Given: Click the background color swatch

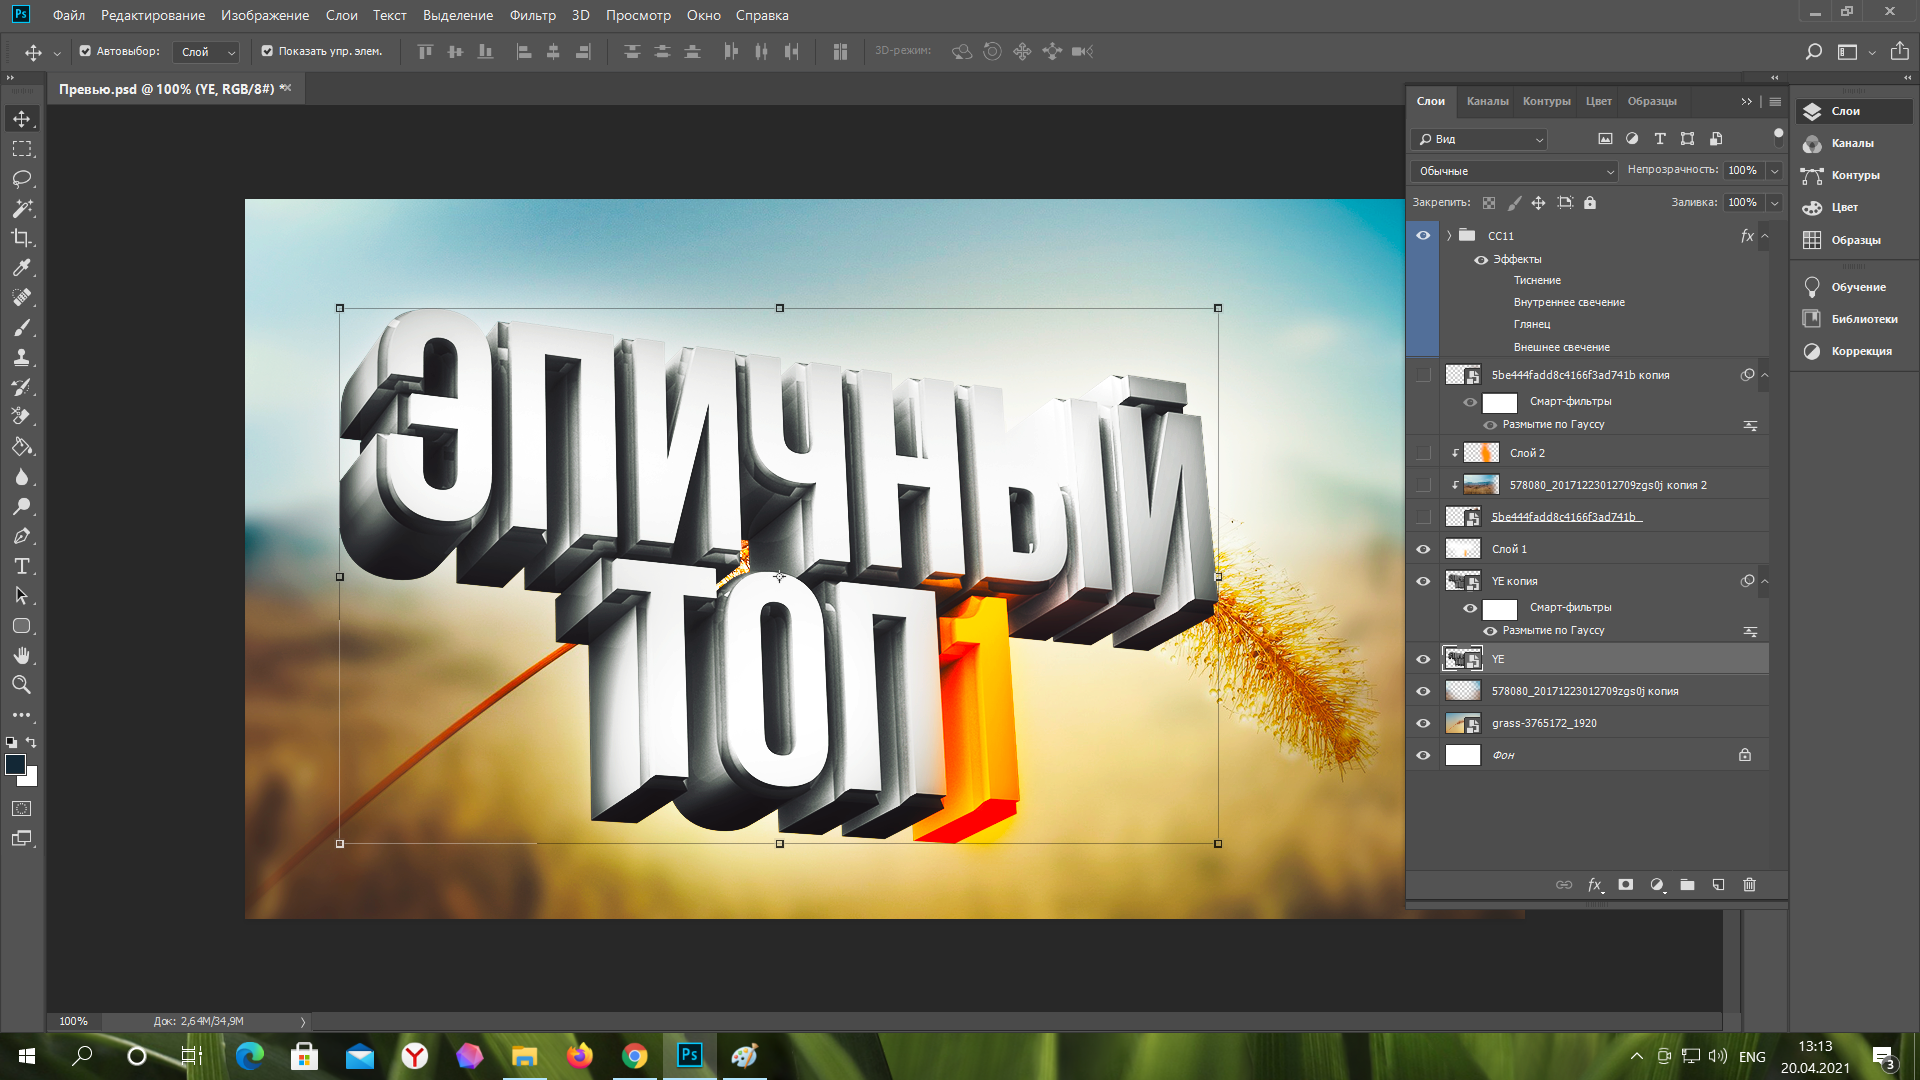Looking at the screenshot, I should pos(32,779).
